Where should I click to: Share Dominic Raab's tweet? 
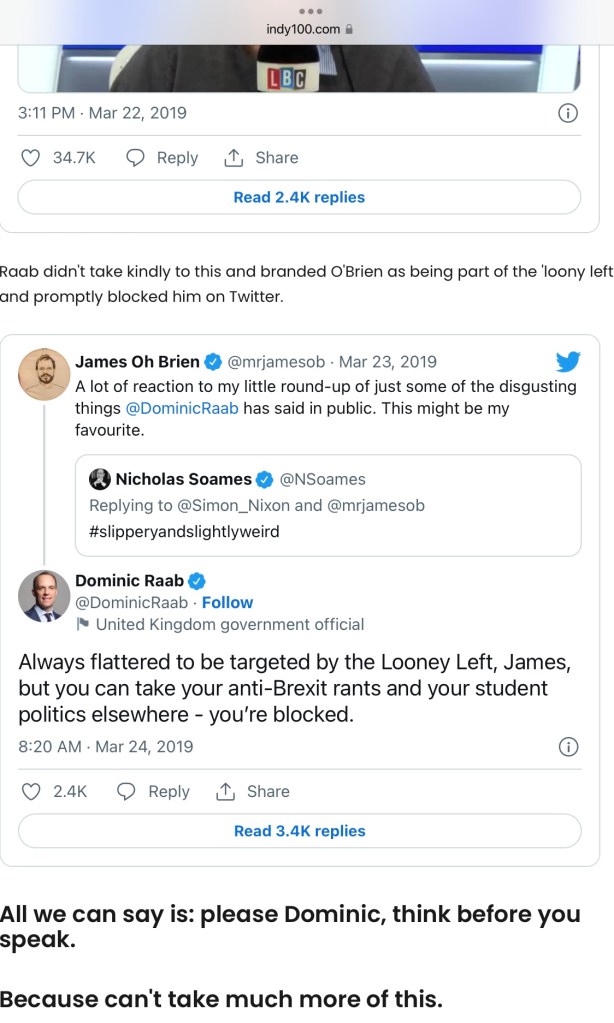[225, 791]
